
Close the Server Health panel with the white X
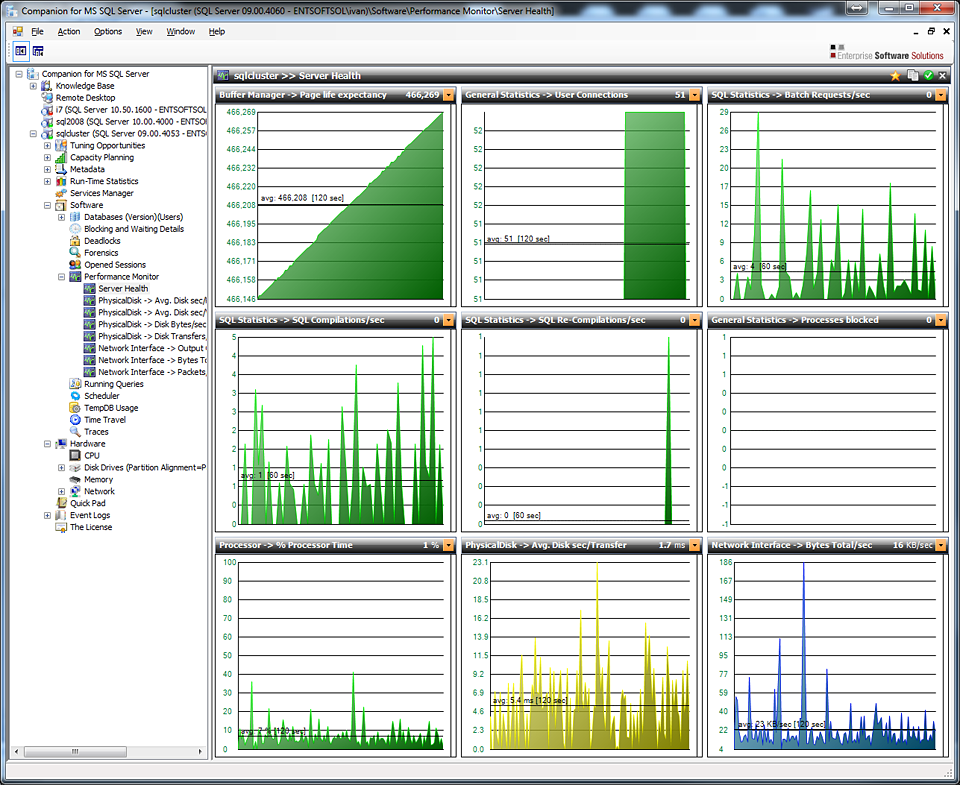coord(943,76)
